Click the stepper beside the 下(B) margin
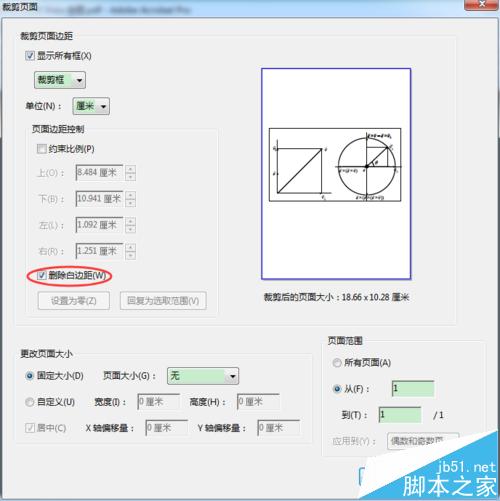Screen dimensions: 500x501 (x=130, y=199)
